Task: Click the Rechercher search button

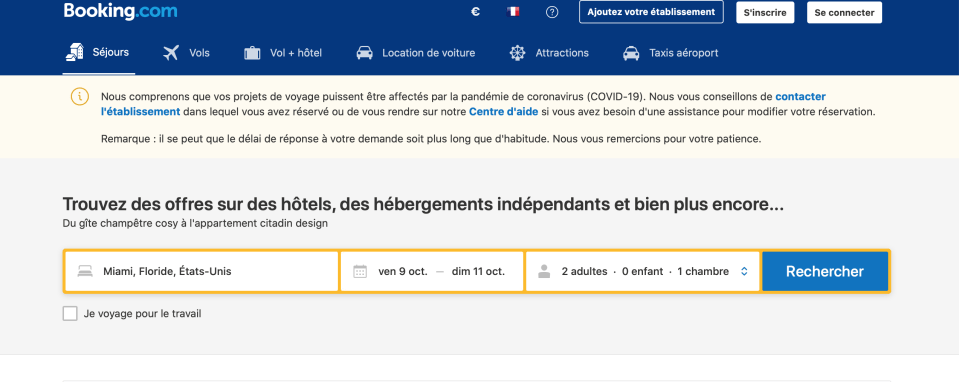Action: pyautogui.click(x=824, y=271)
